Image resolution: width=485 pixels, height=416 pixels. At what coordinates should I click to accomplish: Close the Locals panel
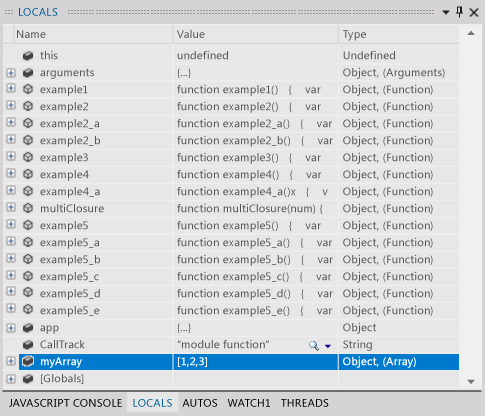pos(474,13)
